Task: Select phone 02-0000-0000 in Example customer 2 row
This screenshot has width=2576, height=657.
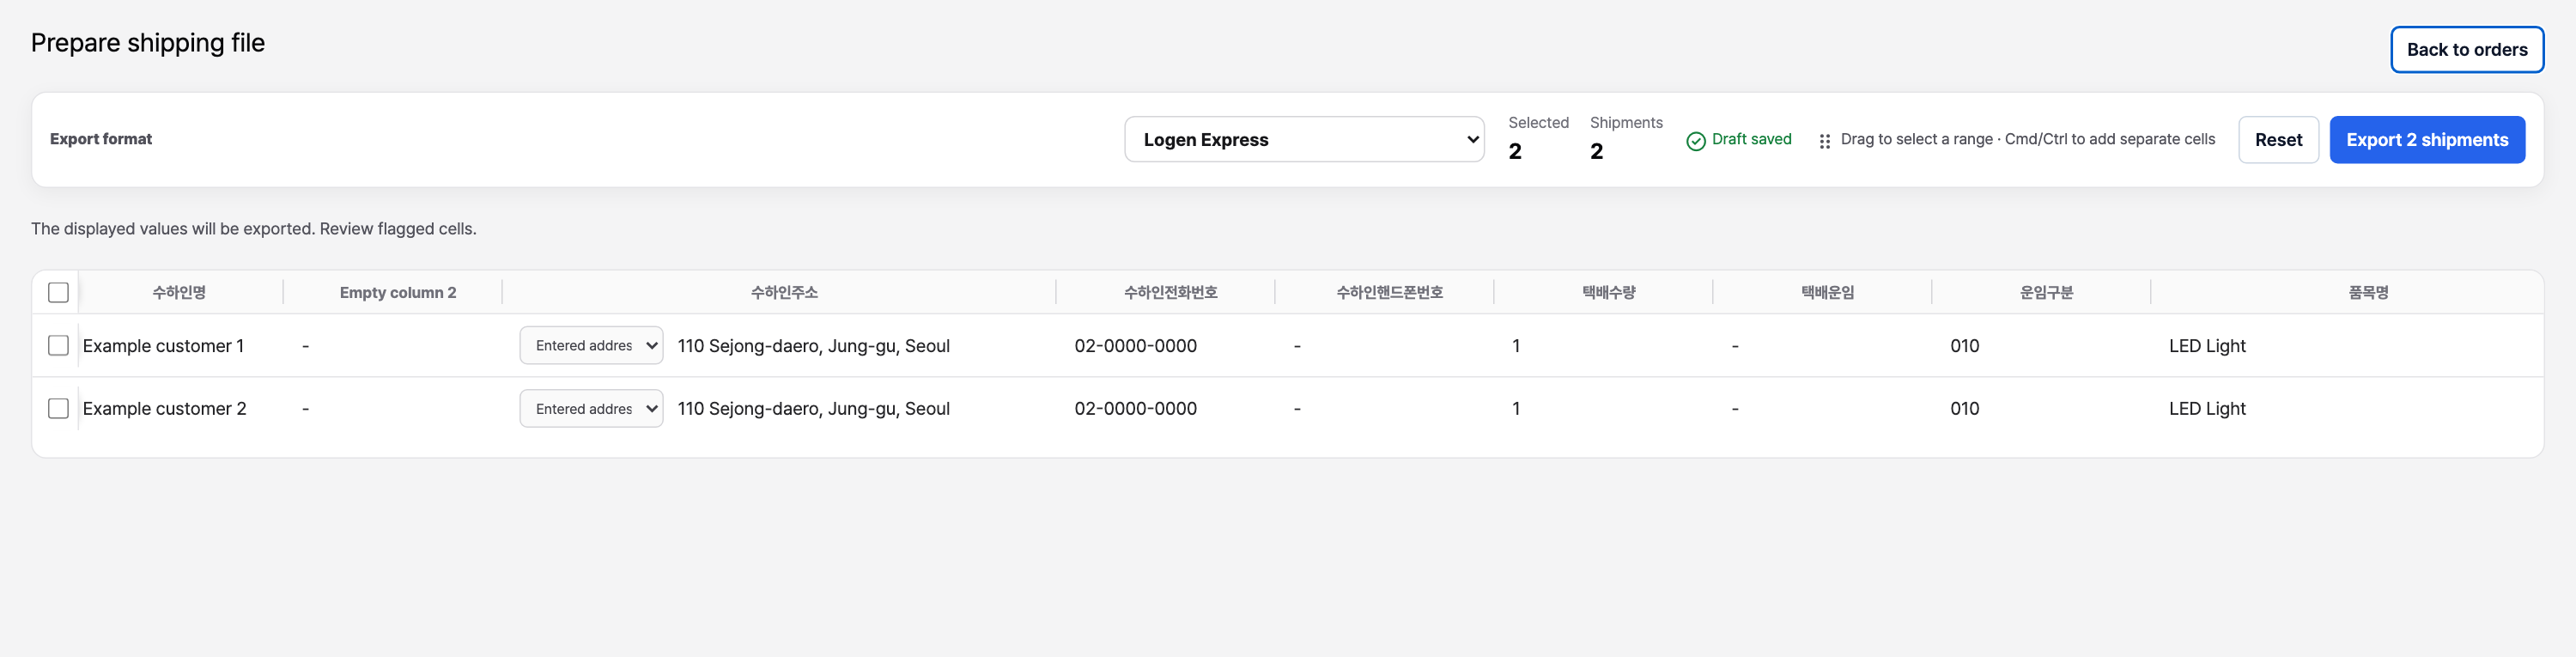Action: pos(1165,408)
